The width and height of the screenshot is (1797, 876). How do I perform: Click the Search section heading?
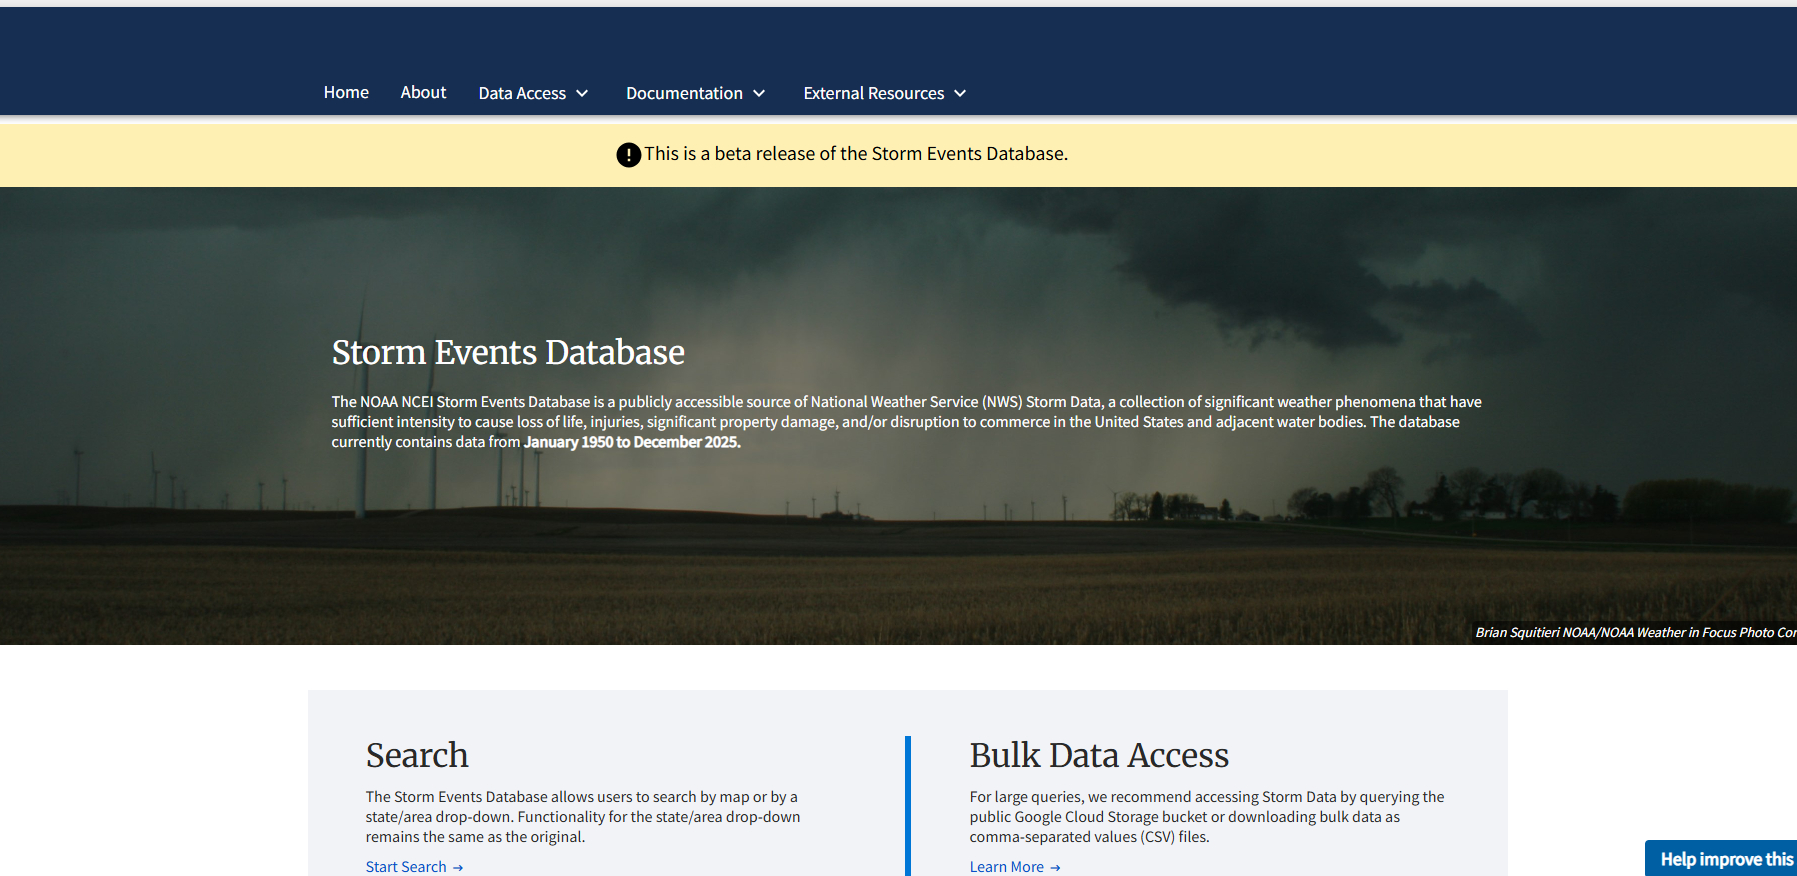pyautogui.click(x=417, y=755)
